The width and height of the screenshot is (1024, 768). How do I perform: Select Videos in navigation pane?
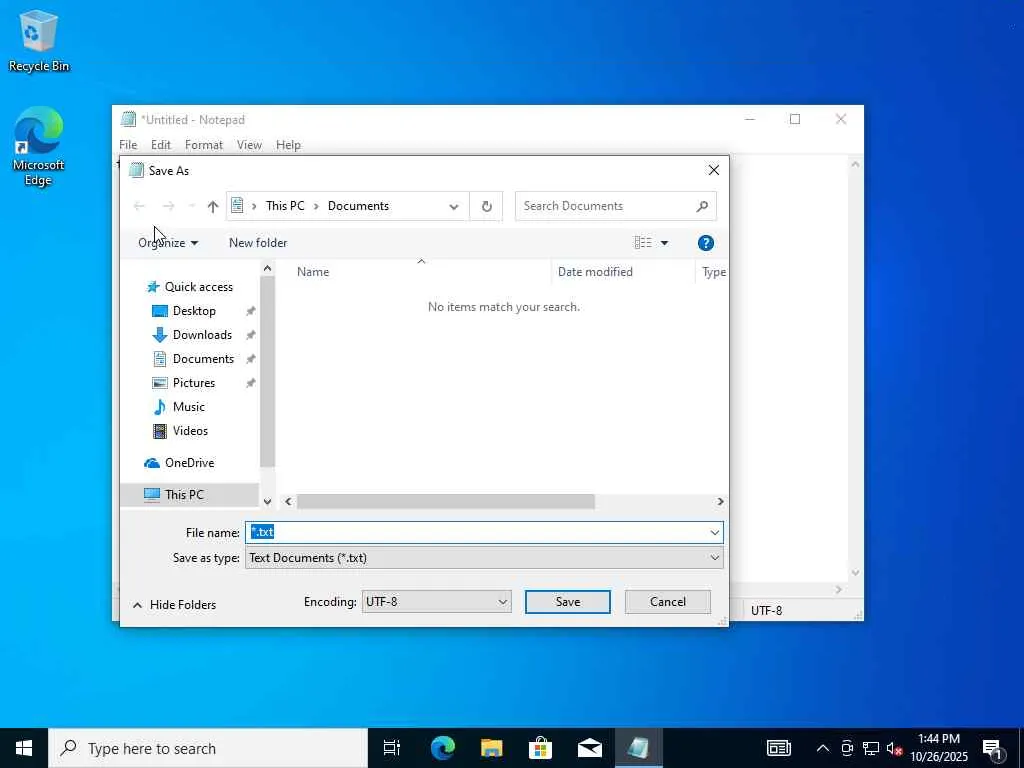pyautogui.click(x=190, y=431)
